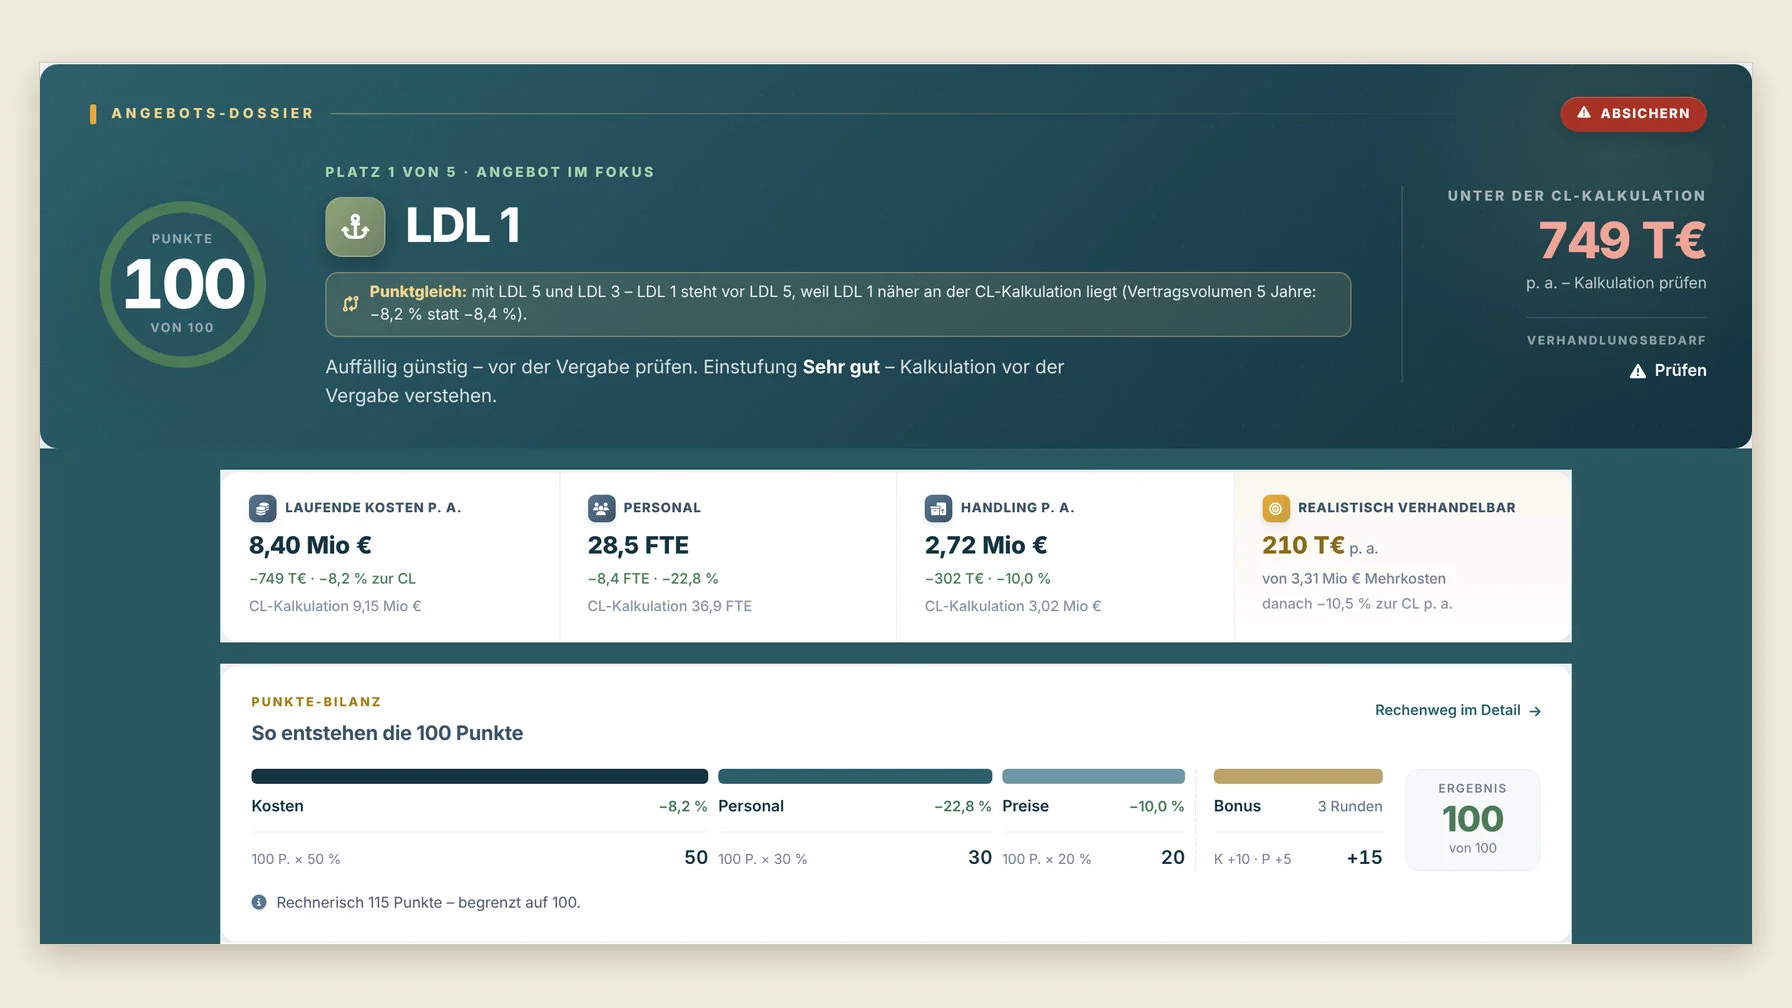Click the dark Kosten progress bar
Image resolution: width=1792 pixels, height=1008 pixels.
479,776
